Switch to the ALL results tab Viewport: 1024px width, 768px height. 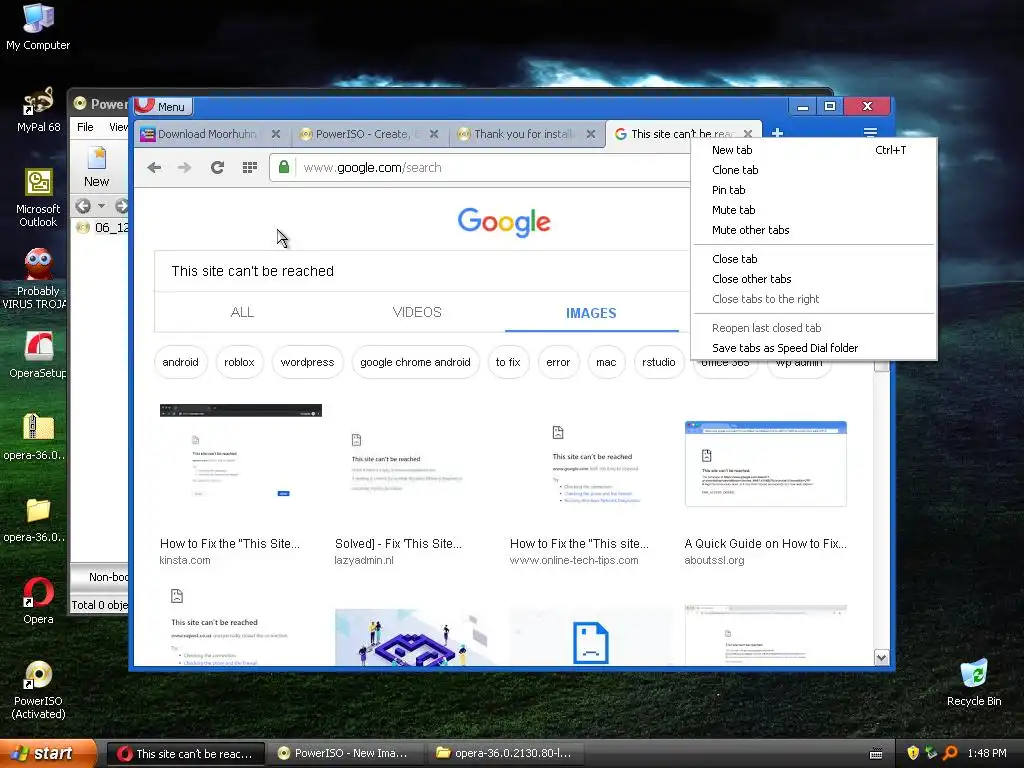pyautogui.click(x=242, y=312)
